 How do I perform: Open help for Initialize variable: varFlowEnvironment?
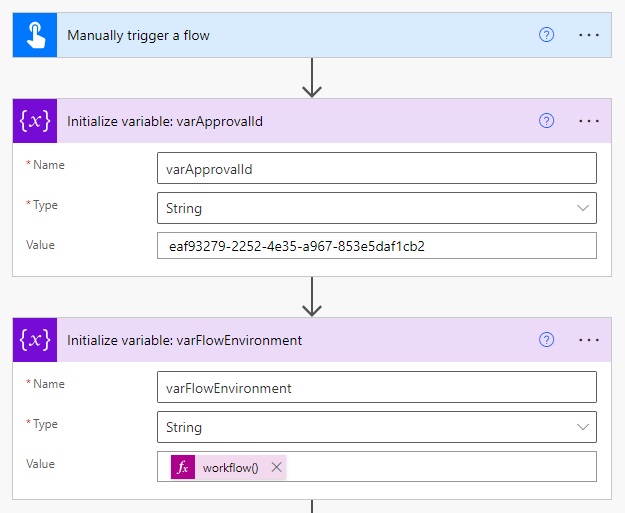click(x=546, y=340)
